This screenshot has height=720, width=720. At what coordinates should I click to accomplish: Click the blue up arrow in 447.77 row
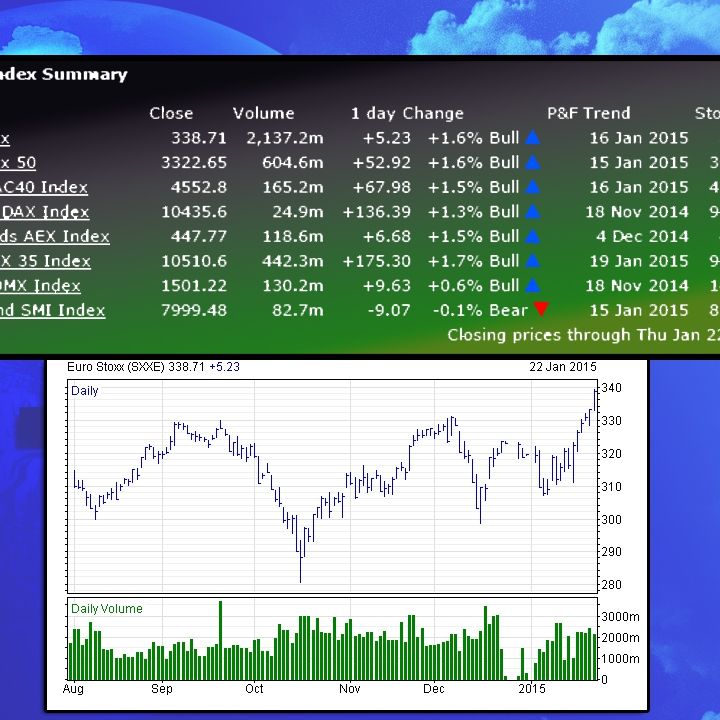(533, 236)
